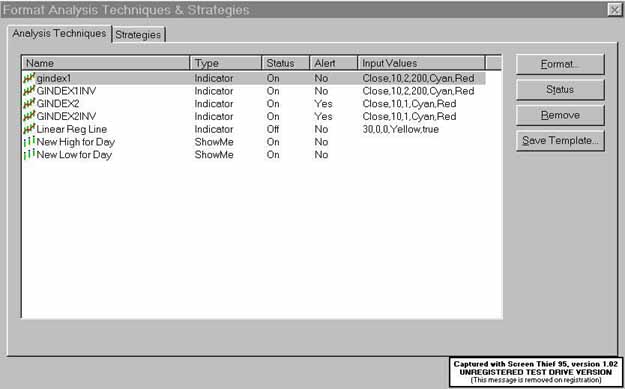Select the New High for Day row name
Image resolution: width=625 pixels, height=389 pixels.
(x=76, y=142)
